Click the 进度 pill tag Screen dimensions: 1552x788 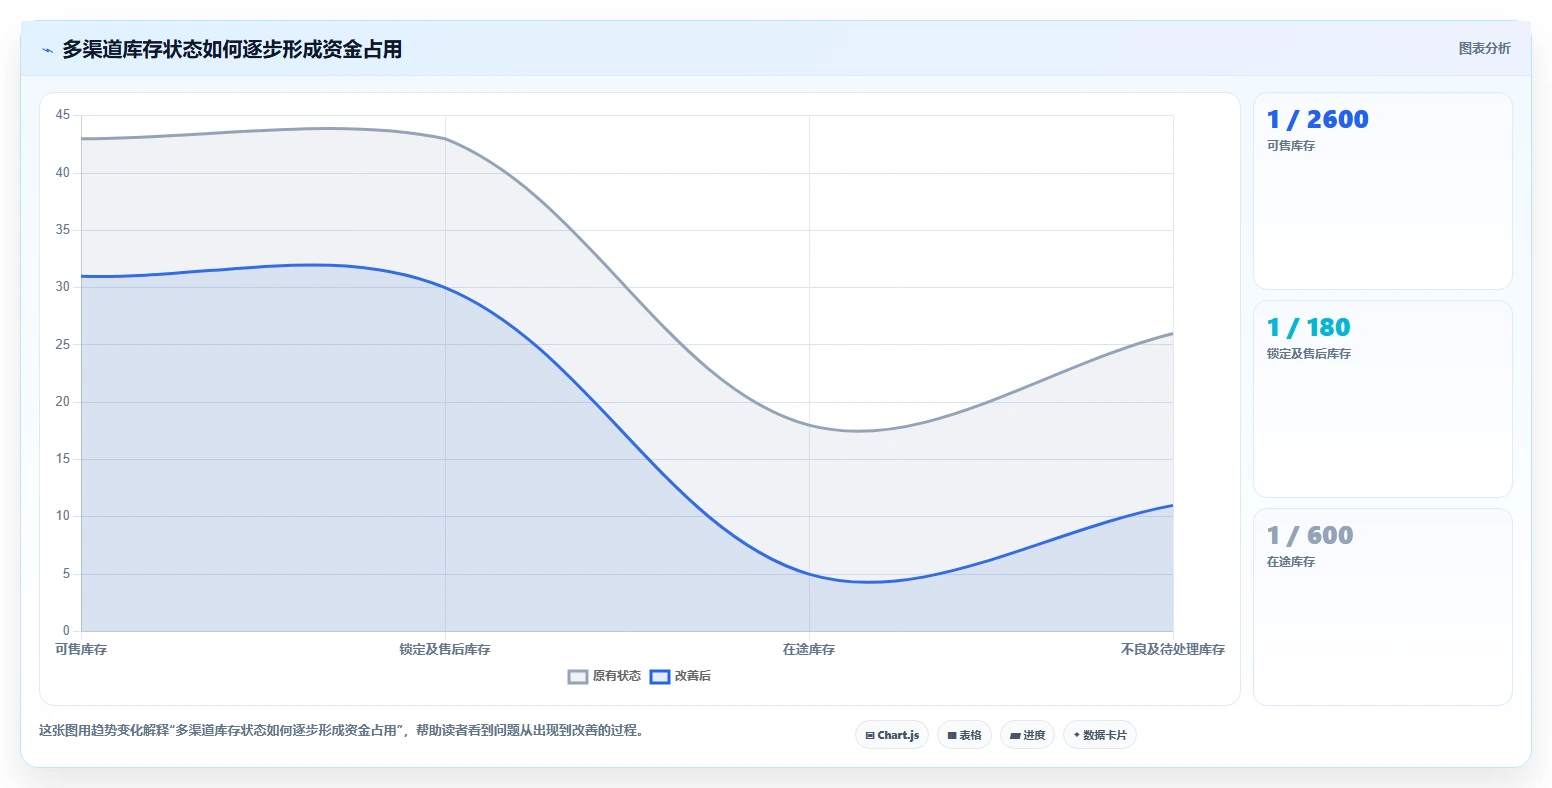click(x=1027, y=735)
